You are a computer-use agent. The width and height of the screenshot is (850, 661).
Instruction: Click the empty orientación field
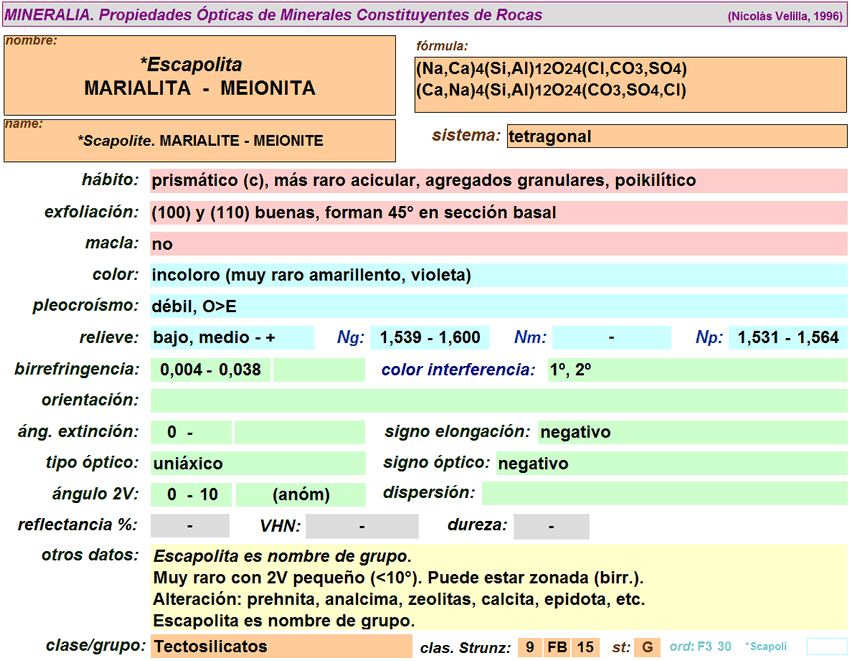pyautogui.click(x=498, y=401)
